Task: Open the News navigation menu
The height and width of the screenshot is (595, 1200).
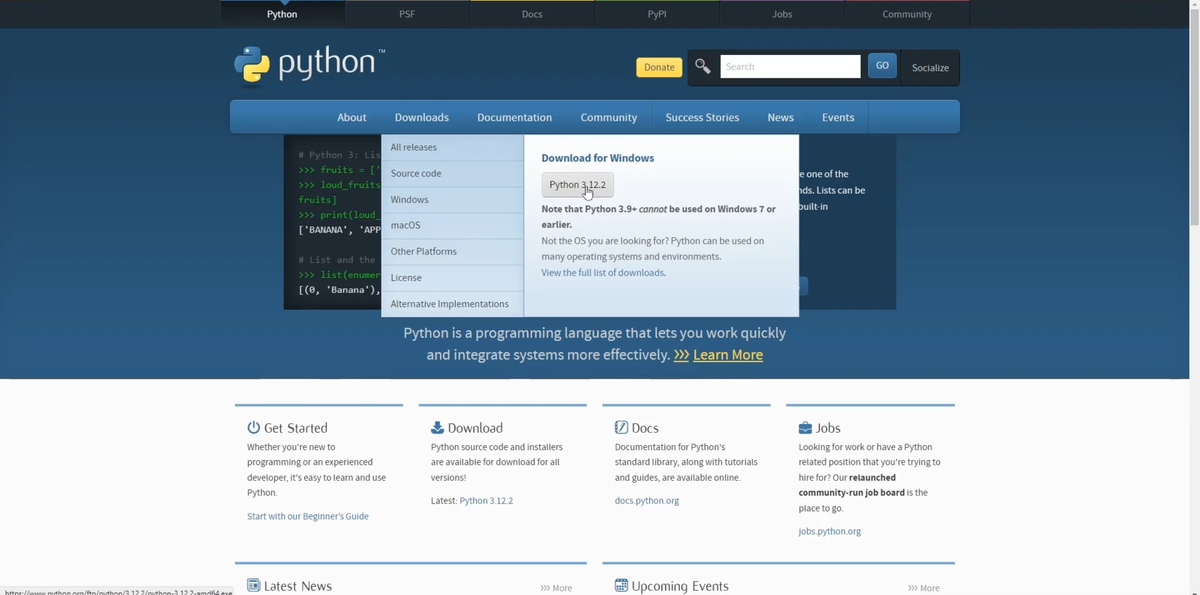Action: [x=780, y=117]
